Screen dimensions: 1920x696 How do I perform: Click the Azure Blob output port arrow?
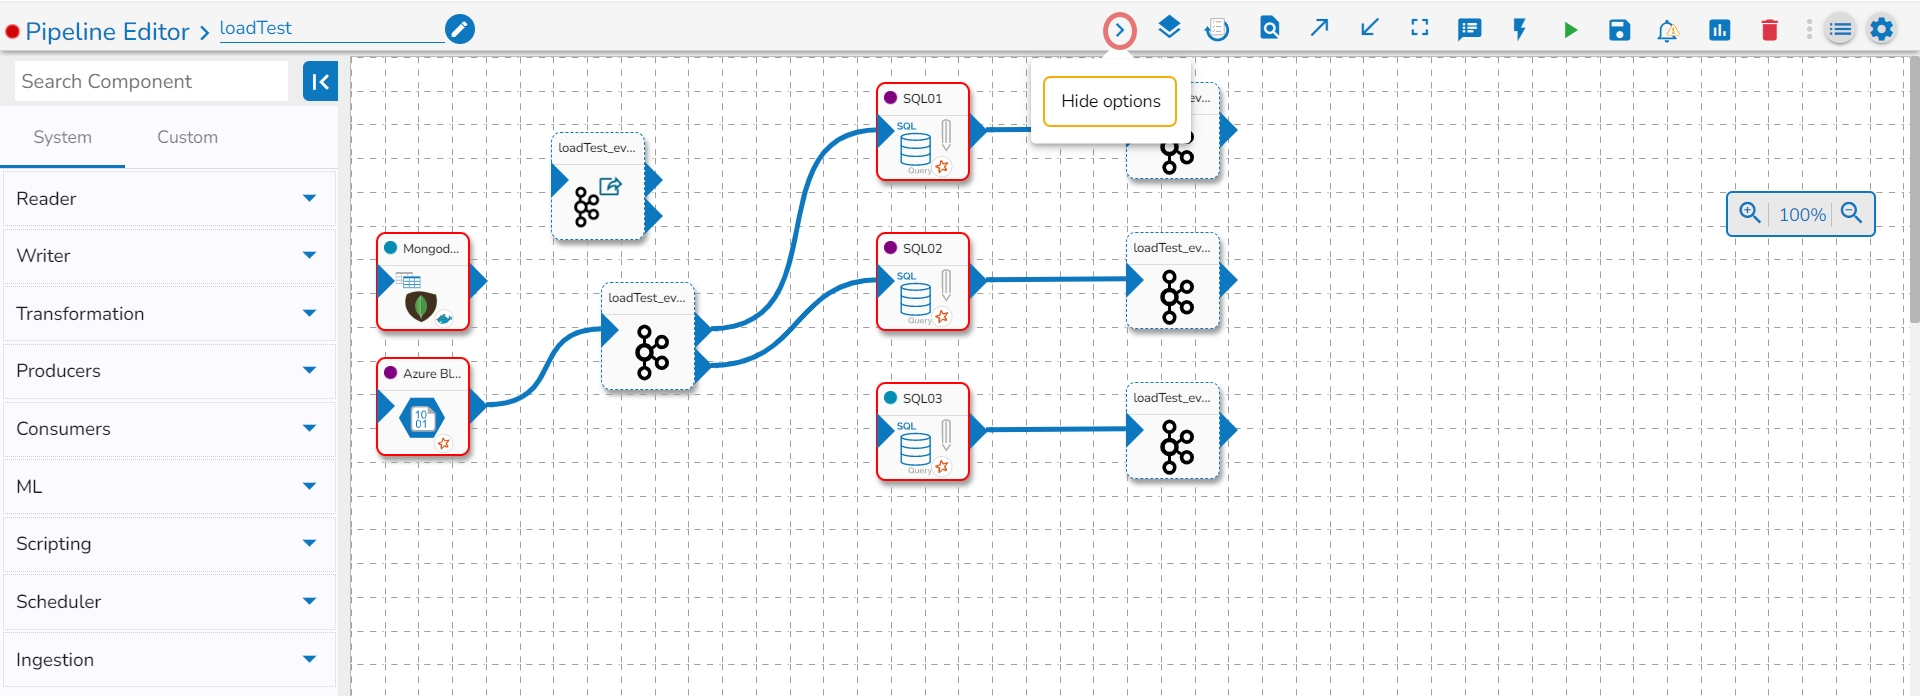[x=478, y=406]
